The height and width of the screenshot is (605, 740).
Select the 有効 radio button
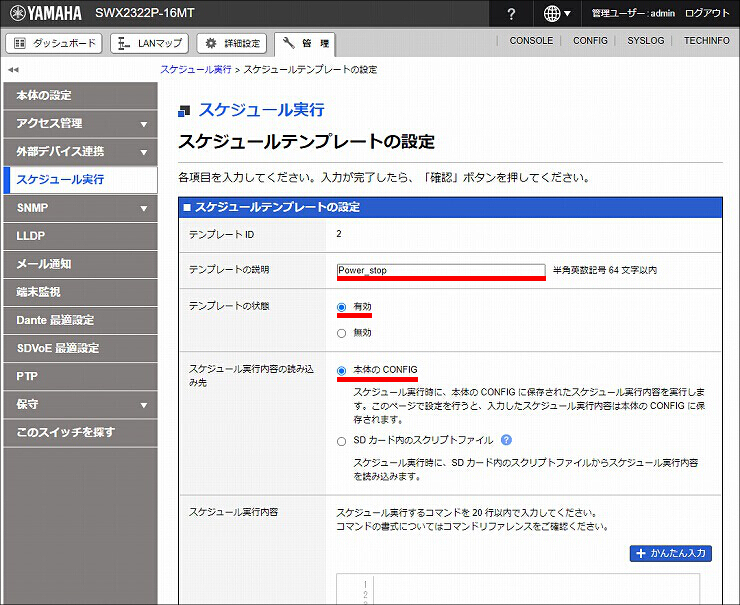[x=342, y=307]
